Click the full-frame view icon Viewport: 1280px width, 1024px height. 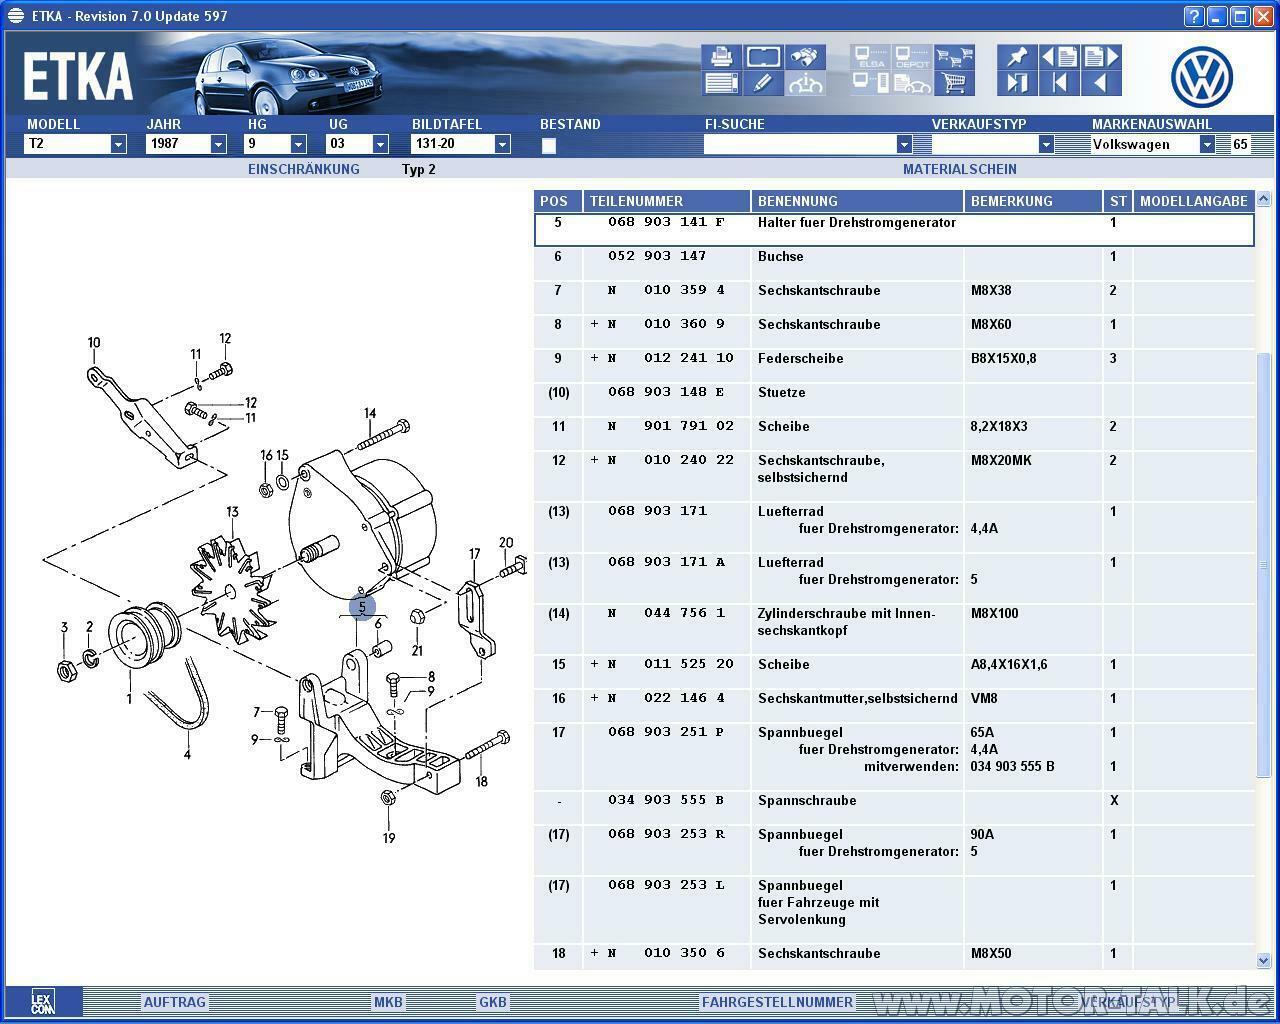pyautogui.click(x=763, y=57)
